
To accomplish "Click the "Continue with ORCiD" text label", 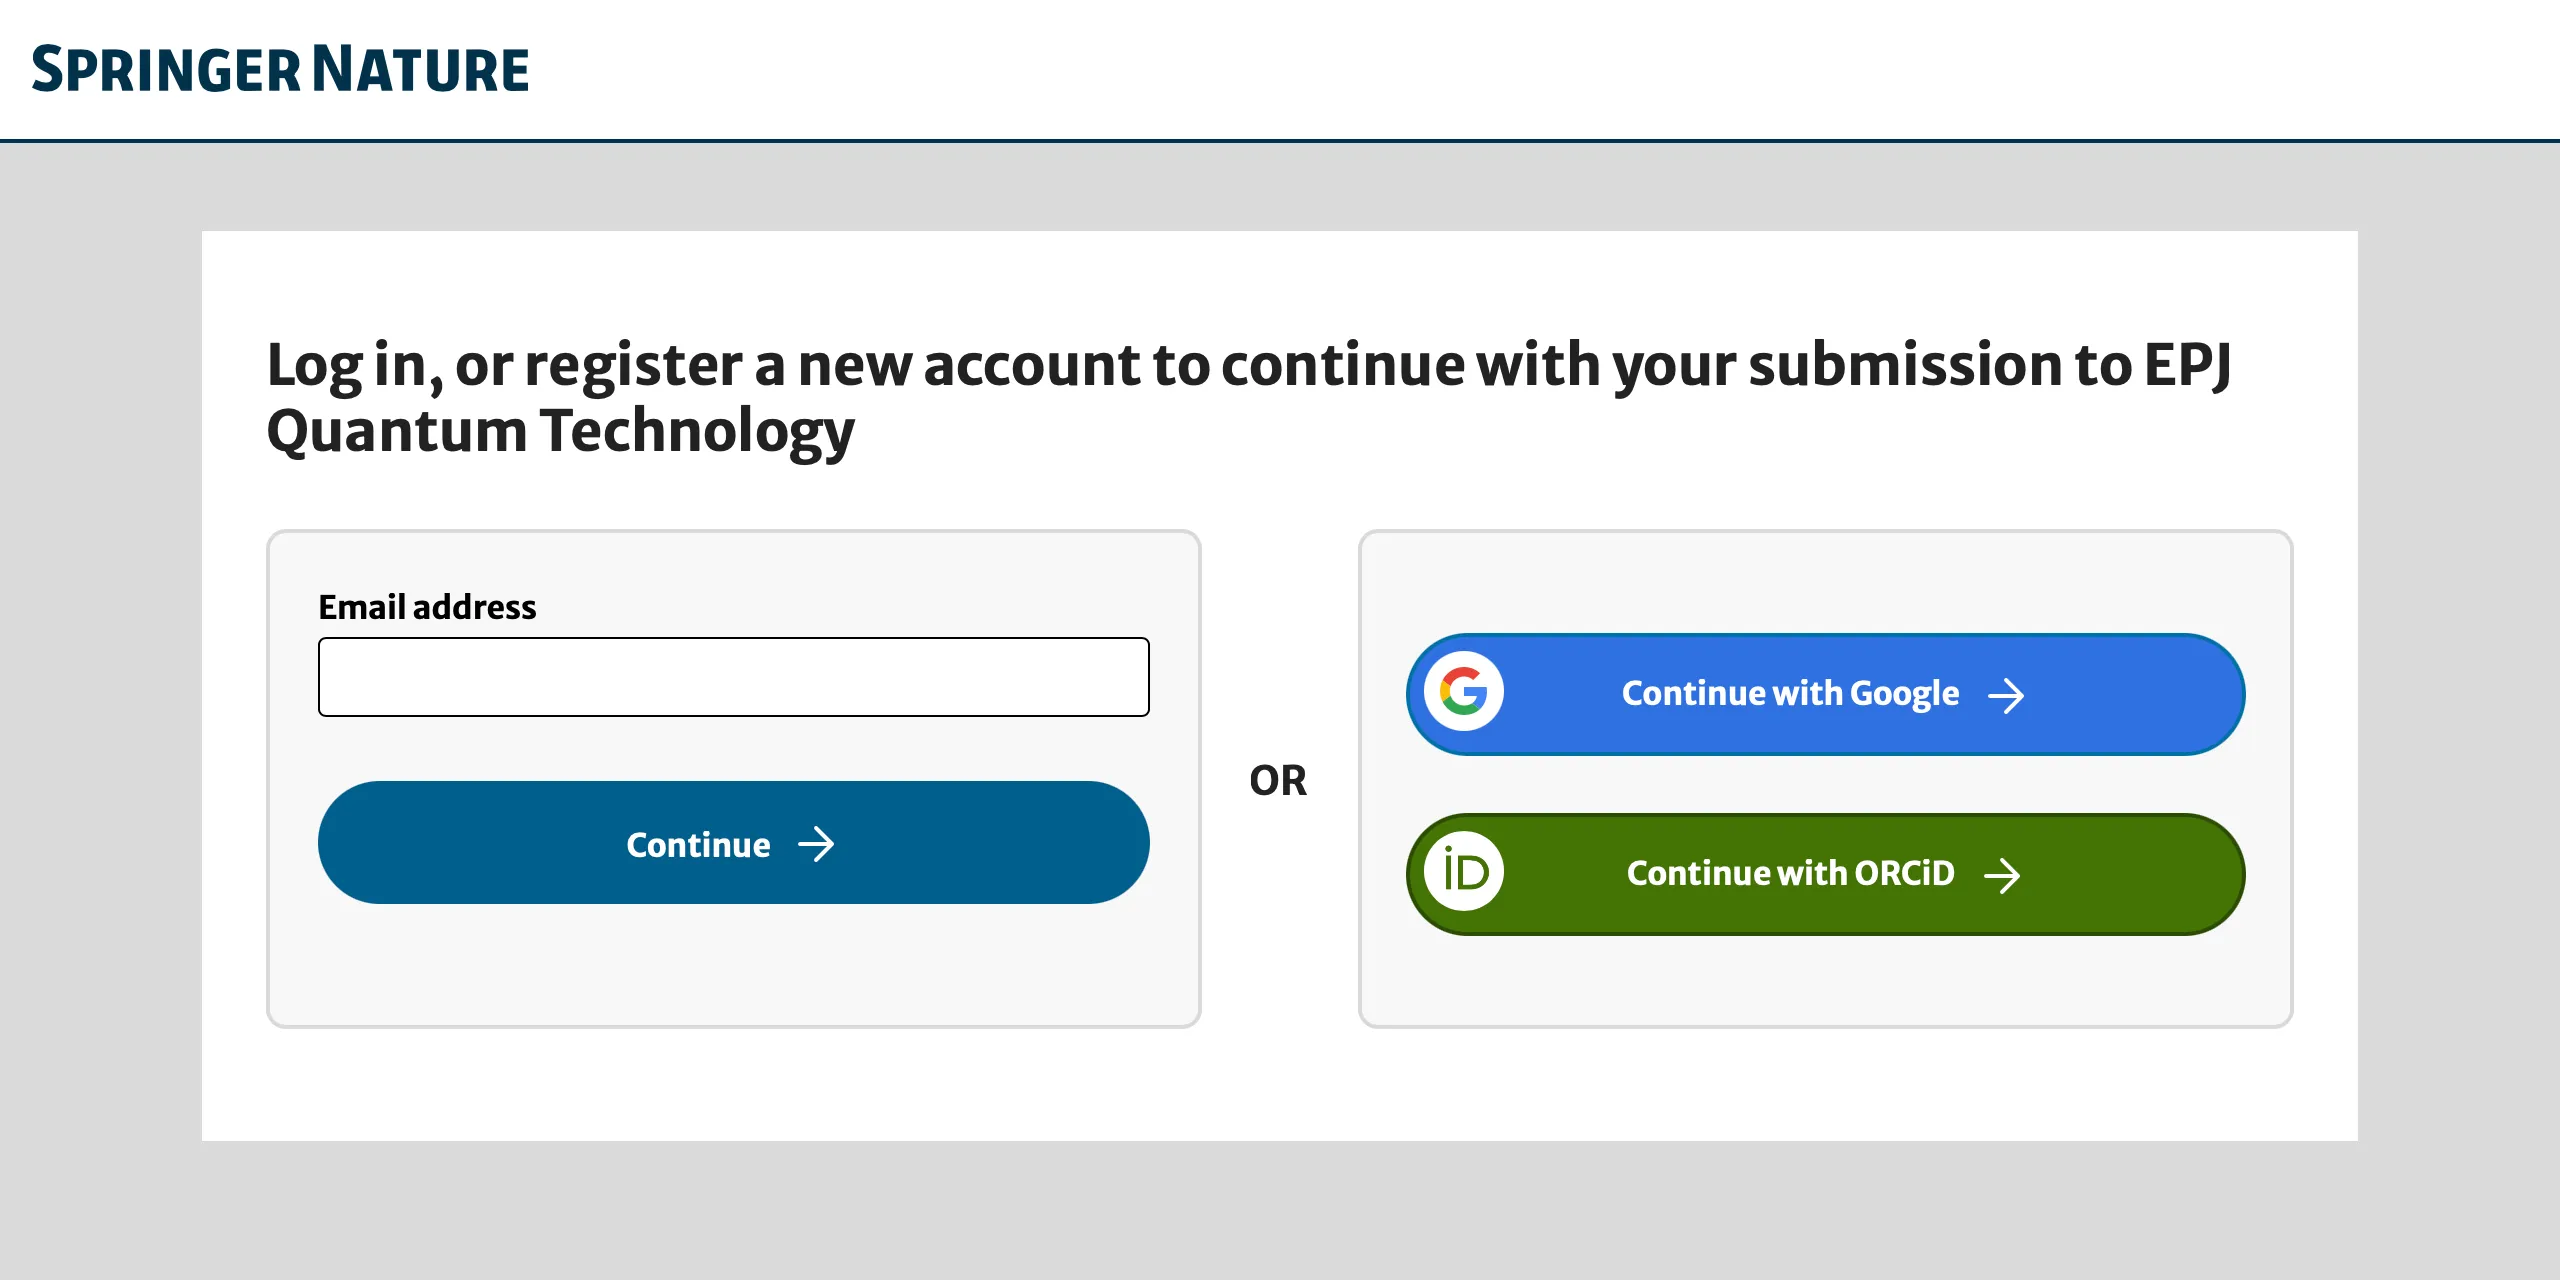I will coord(1790,873).
